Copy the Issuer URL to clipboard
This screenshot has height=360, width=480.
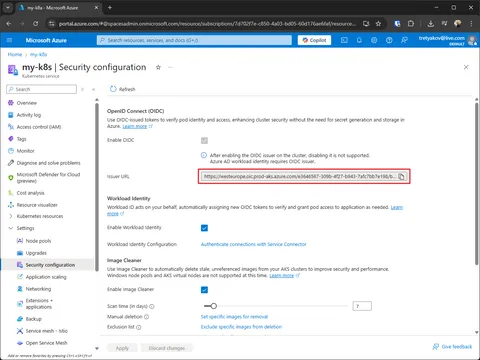coord(401,176)
